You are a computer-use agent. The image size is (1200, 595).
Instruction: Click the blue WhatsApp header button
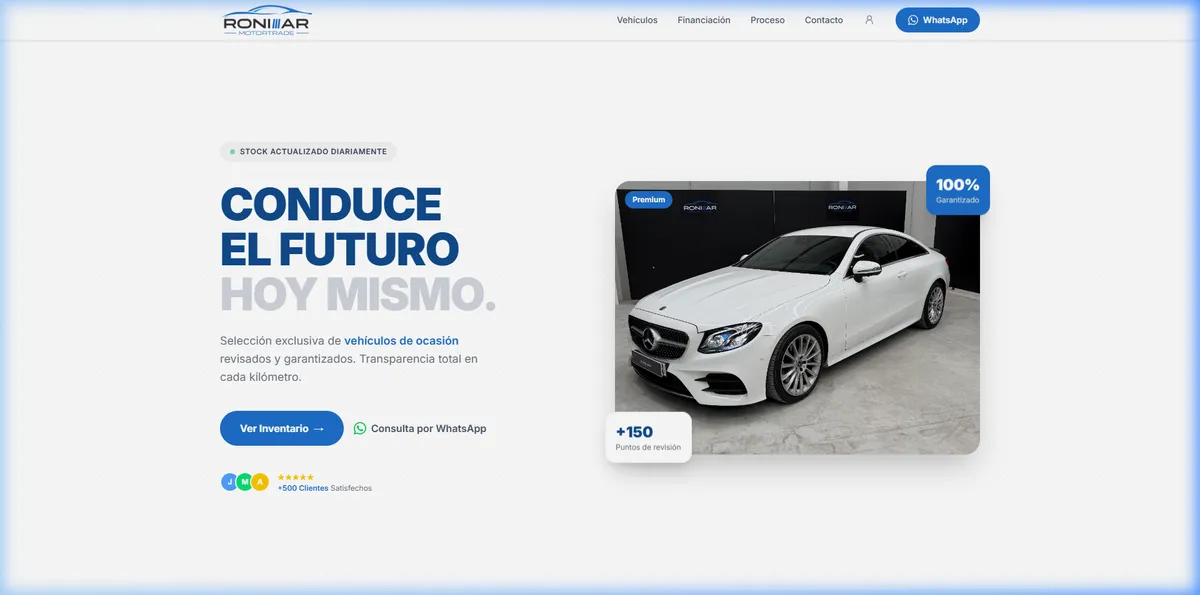[937, 20]
